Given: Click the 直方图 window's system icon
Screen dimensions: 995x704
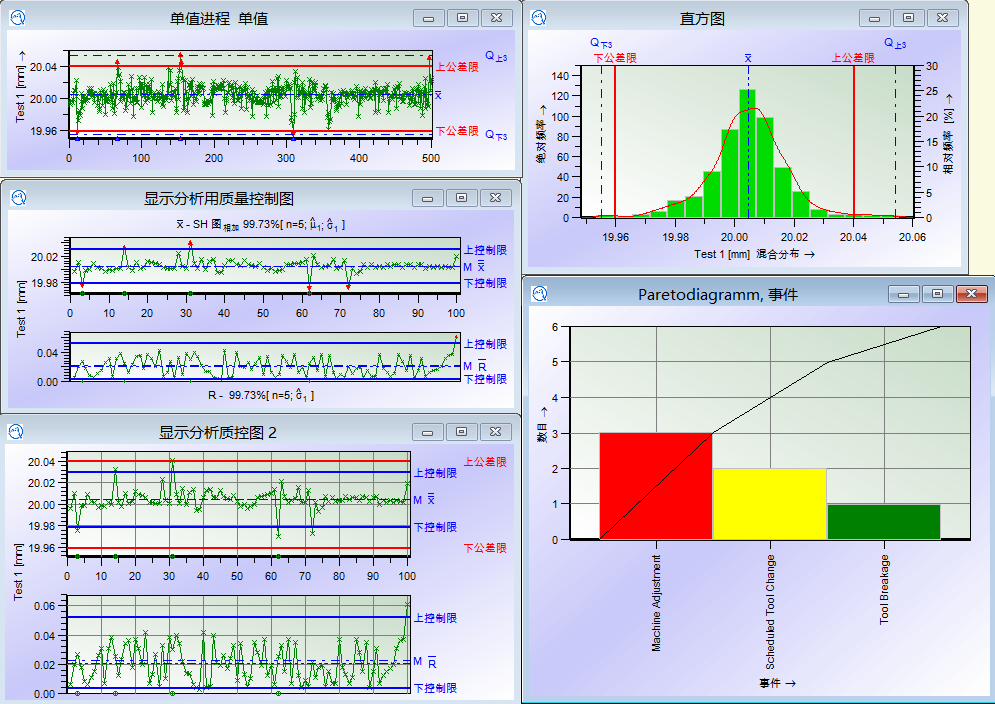Looking at the screenshot, I should 539,17.
